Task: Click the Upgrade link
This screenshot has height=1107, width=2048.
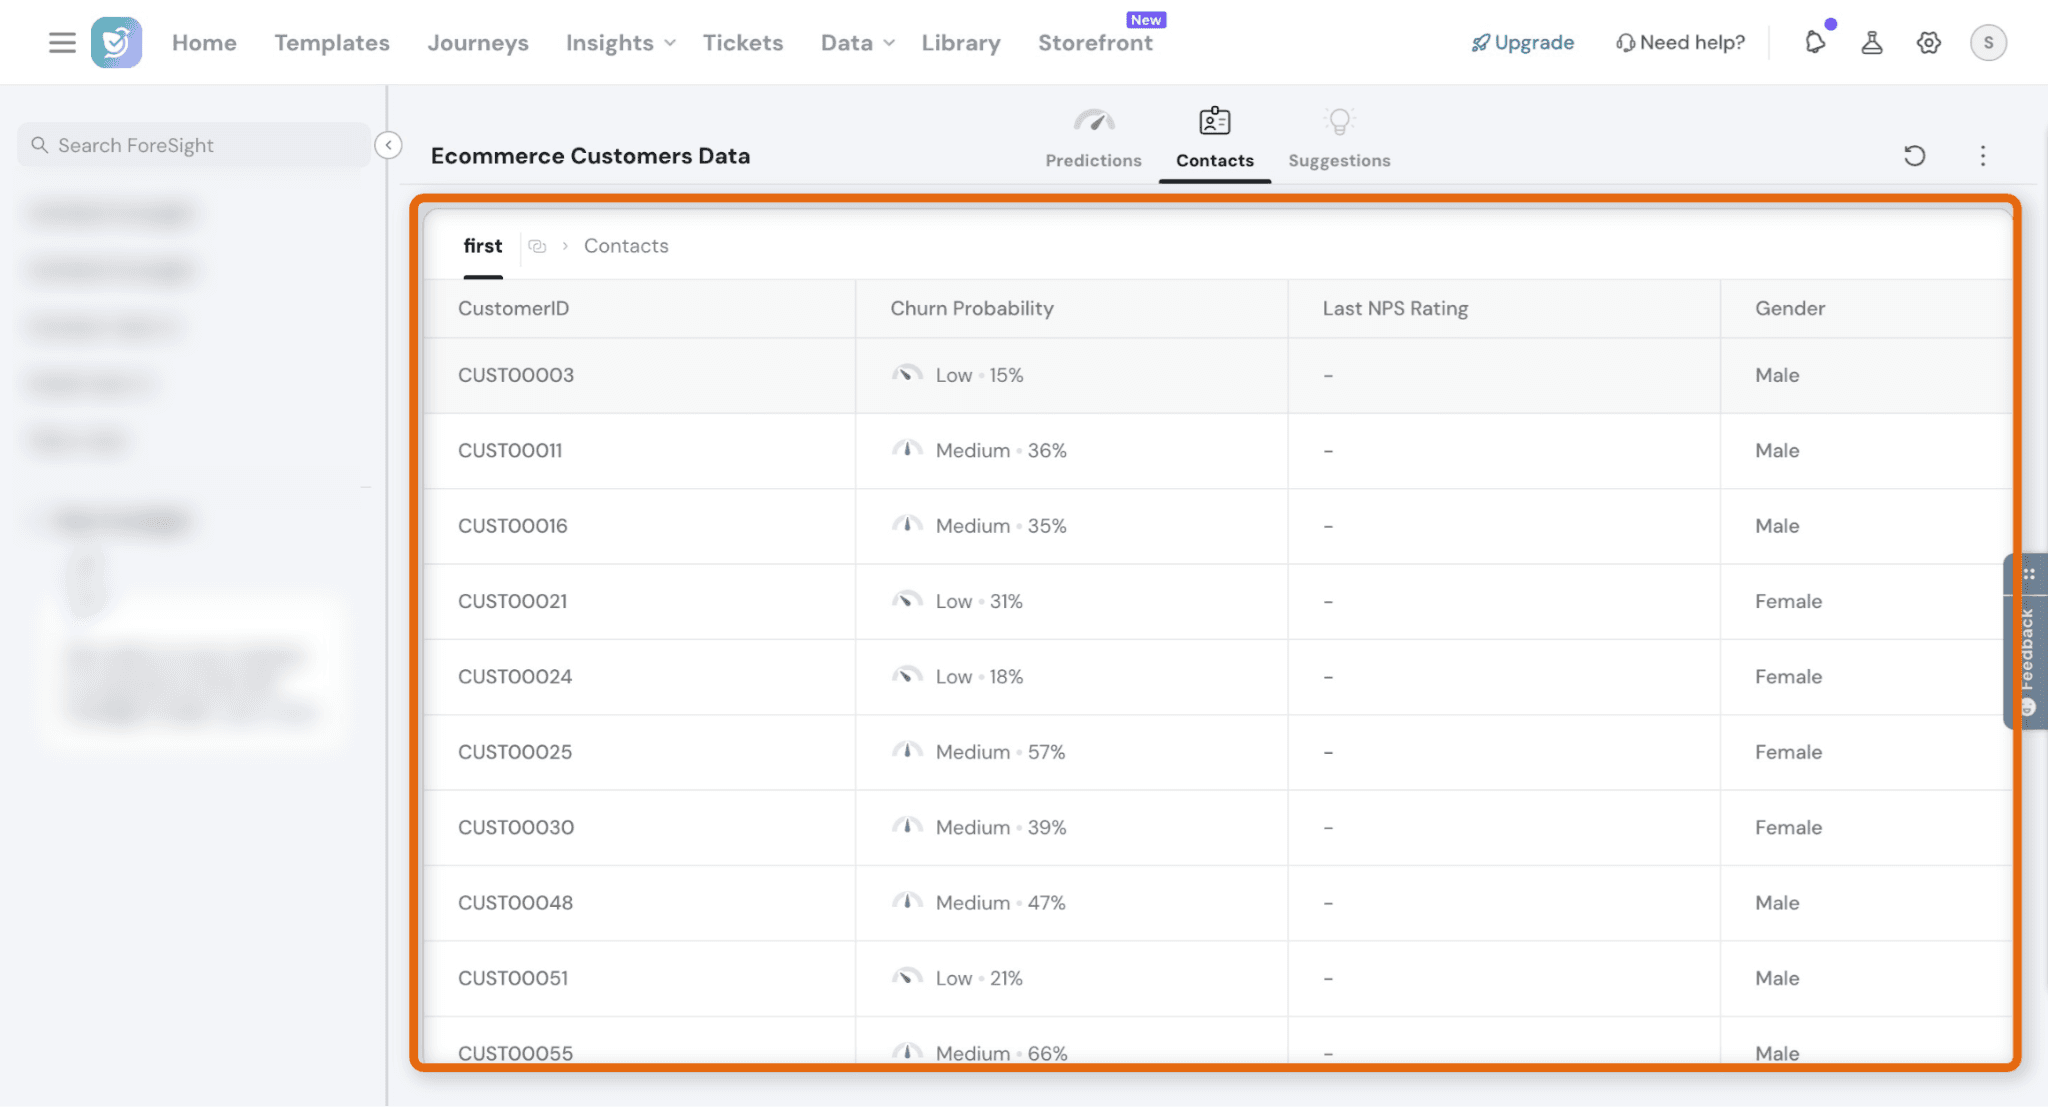Action: click(1522, 42)
